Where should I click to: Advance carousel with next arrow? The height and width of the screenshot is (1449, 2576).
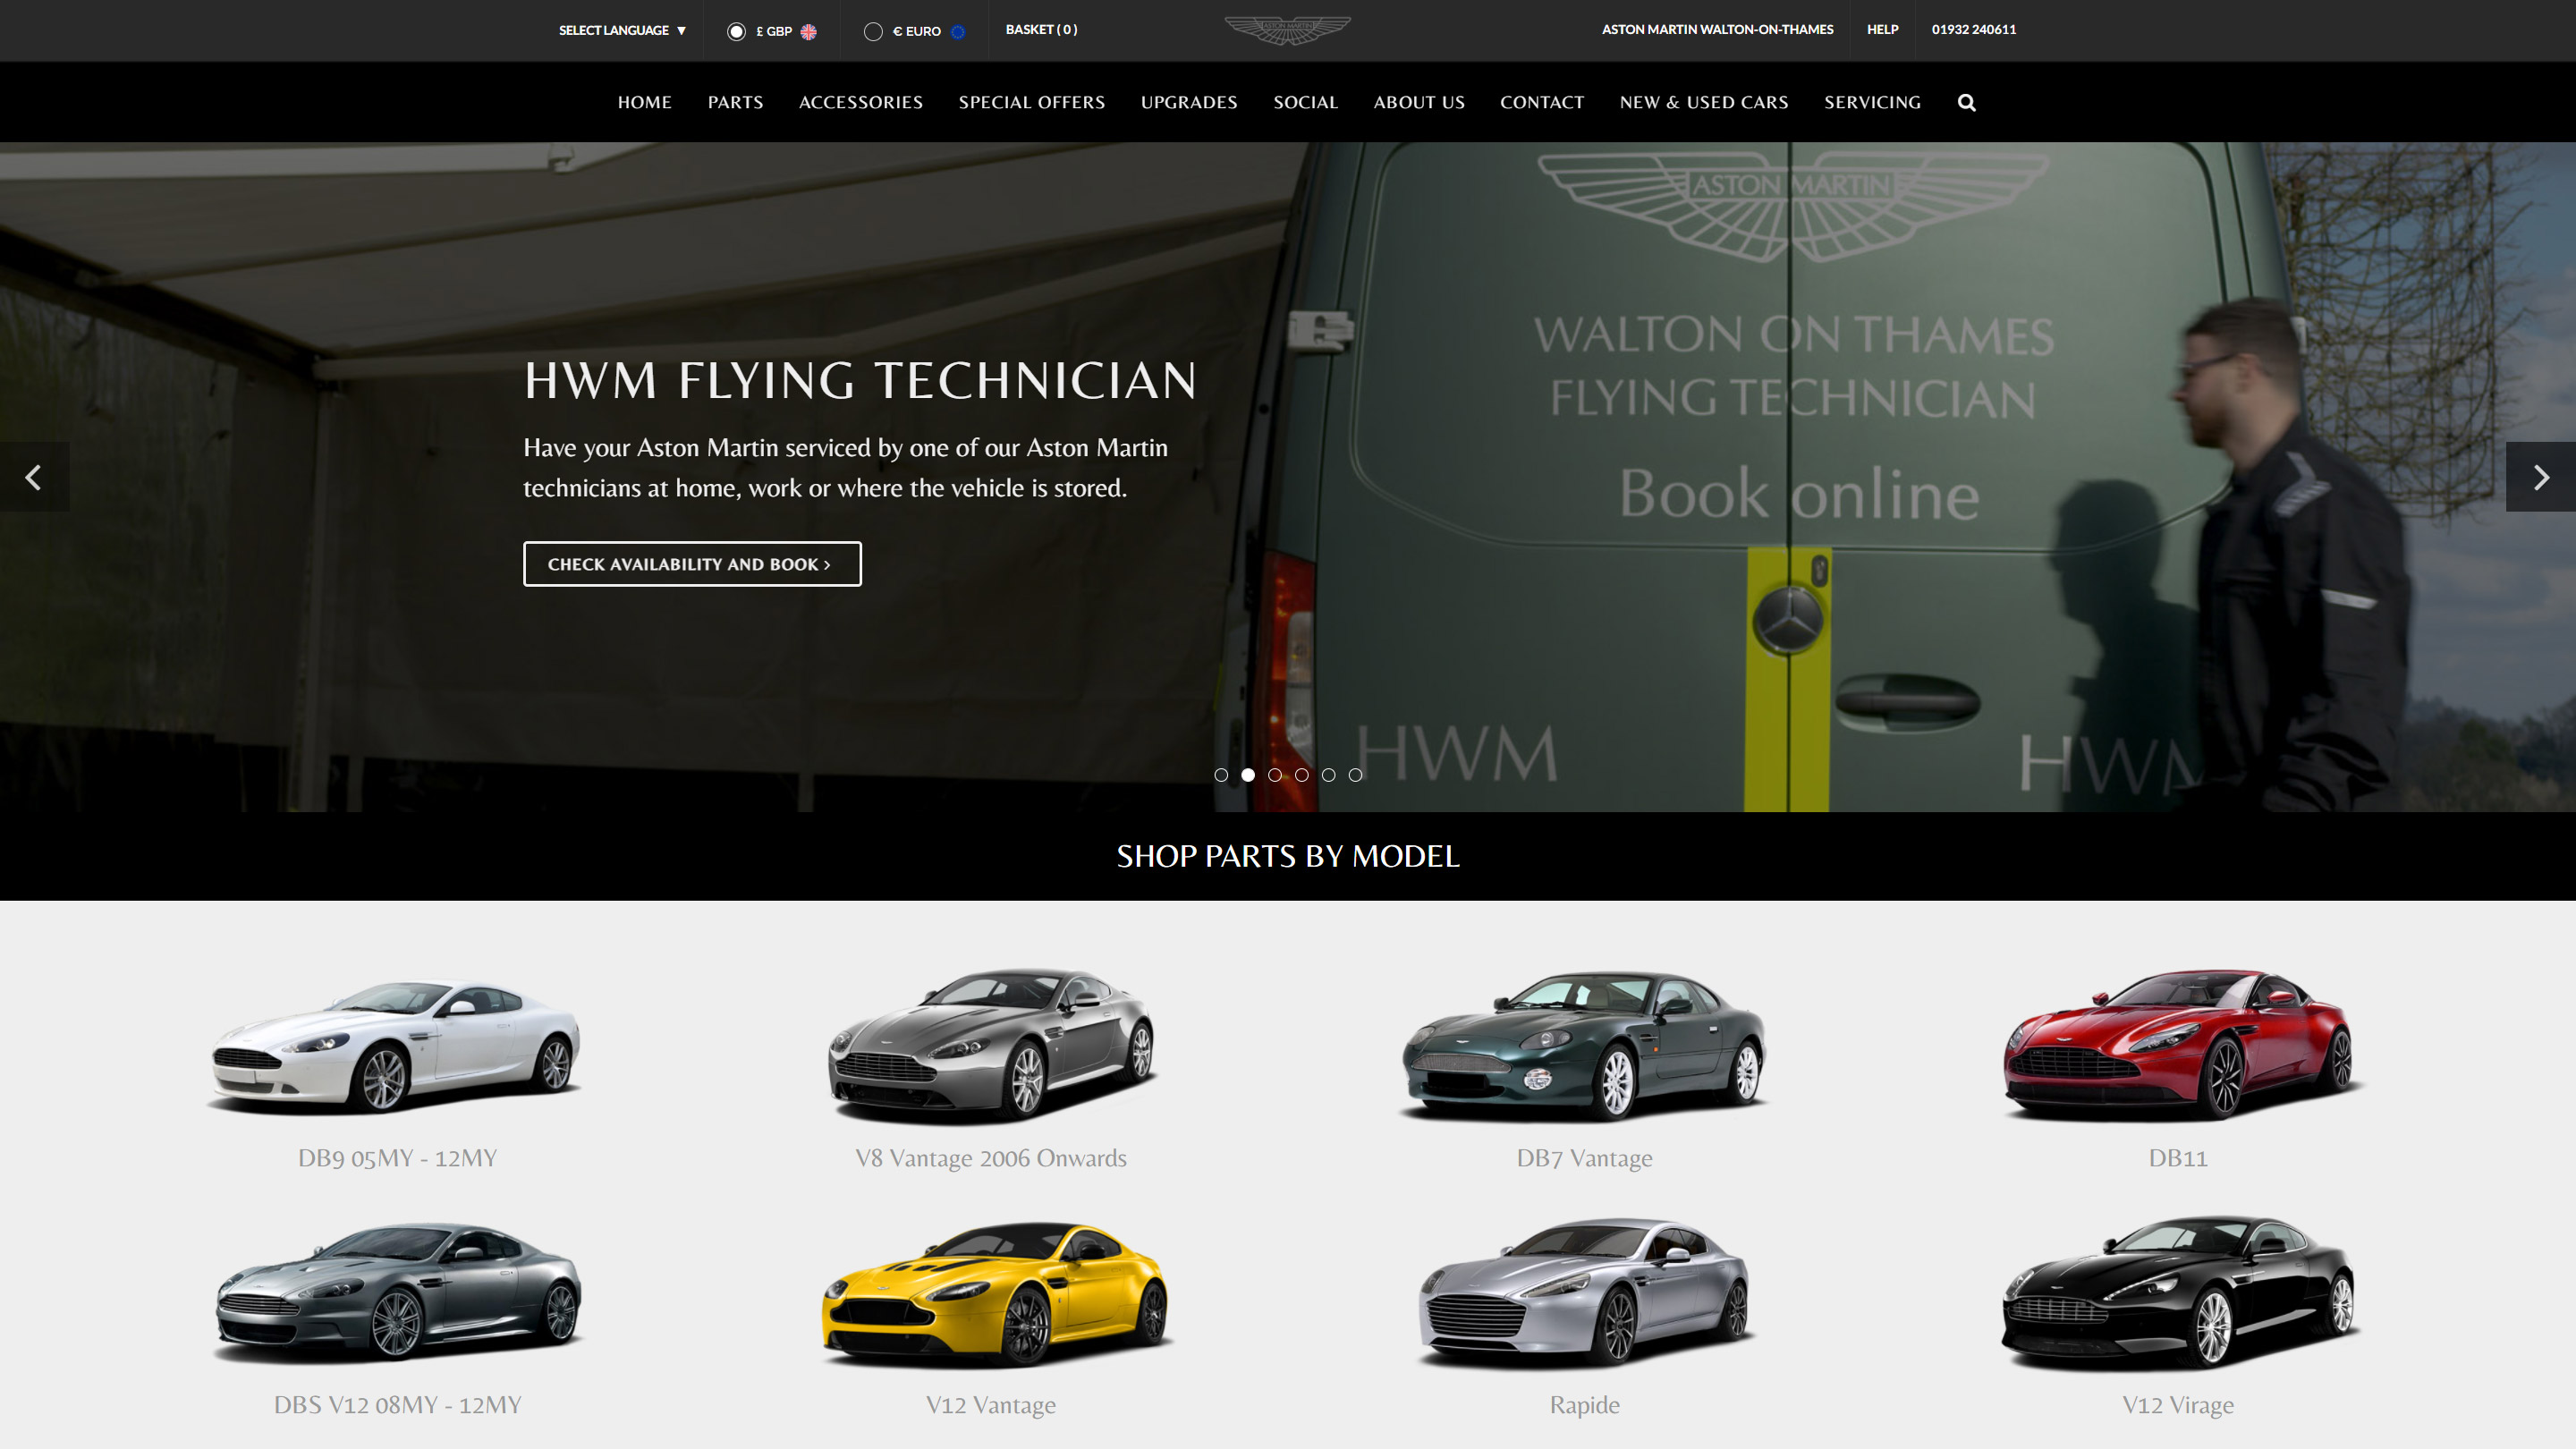point(2540,477)
